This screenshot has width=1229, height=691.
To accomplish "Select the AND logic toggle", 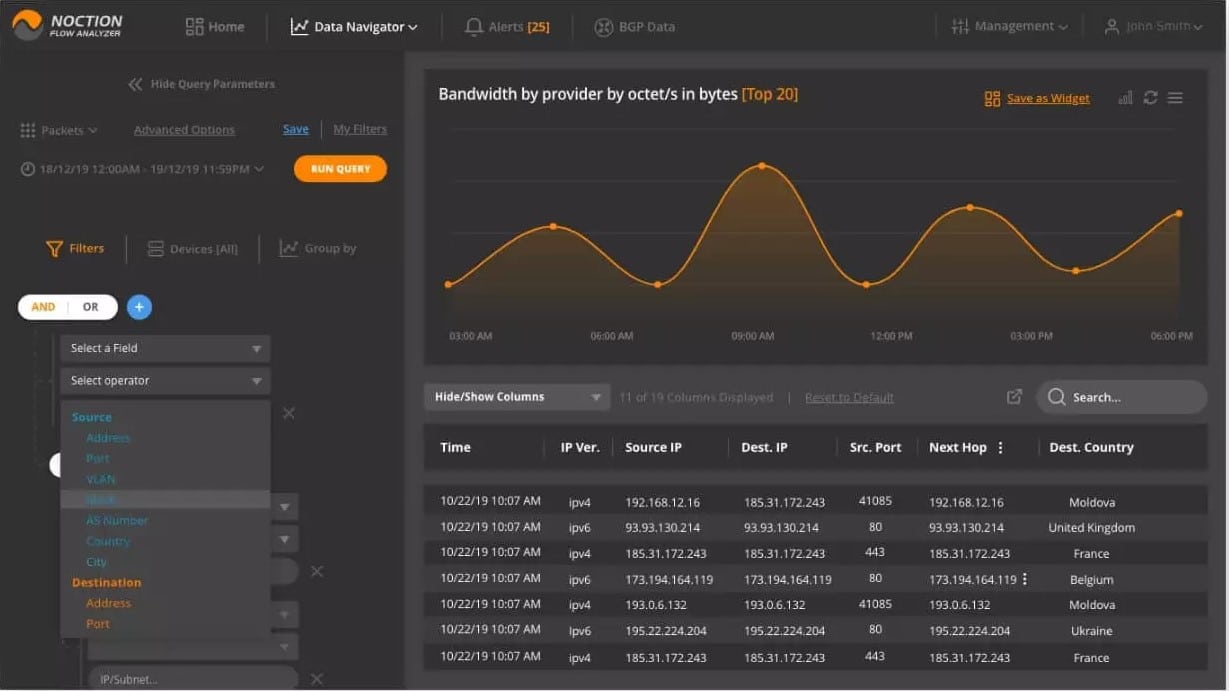I will (x=43, y=307).
